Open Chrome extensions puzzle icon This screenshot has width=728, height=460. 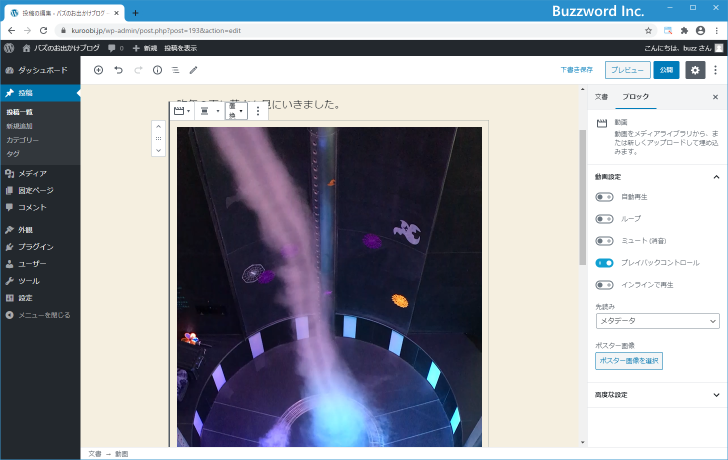pyautogui.click(x=684, y=31)
